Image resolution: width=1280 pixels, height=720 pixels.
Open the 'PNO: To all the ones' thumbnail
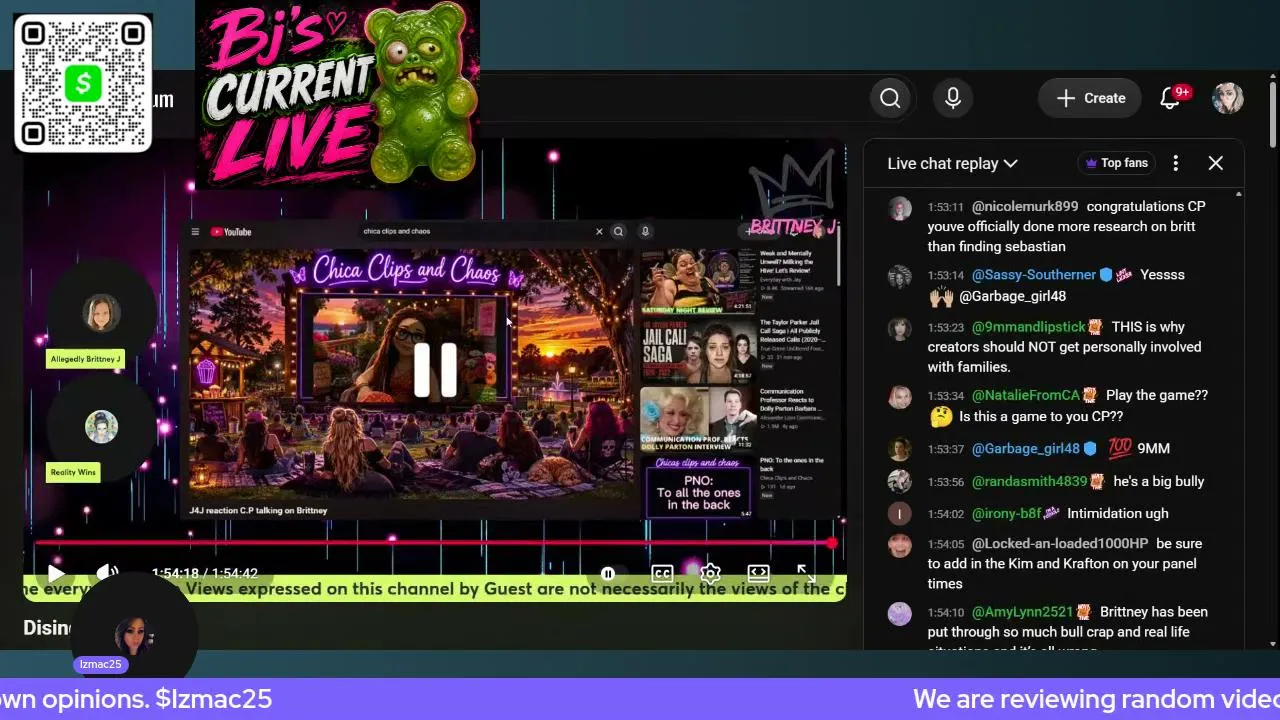tap(698, 488)
